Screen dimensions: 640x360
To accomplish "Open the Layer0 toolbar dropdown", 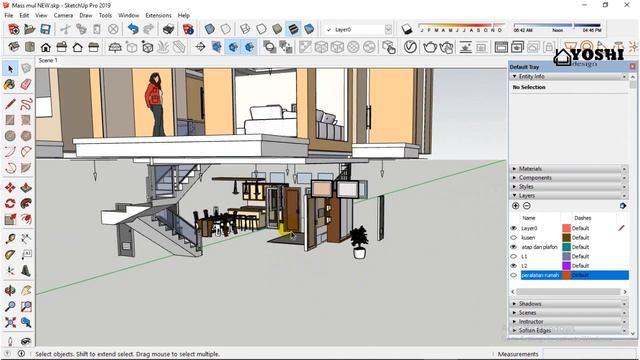I will [x=388, y=29].
